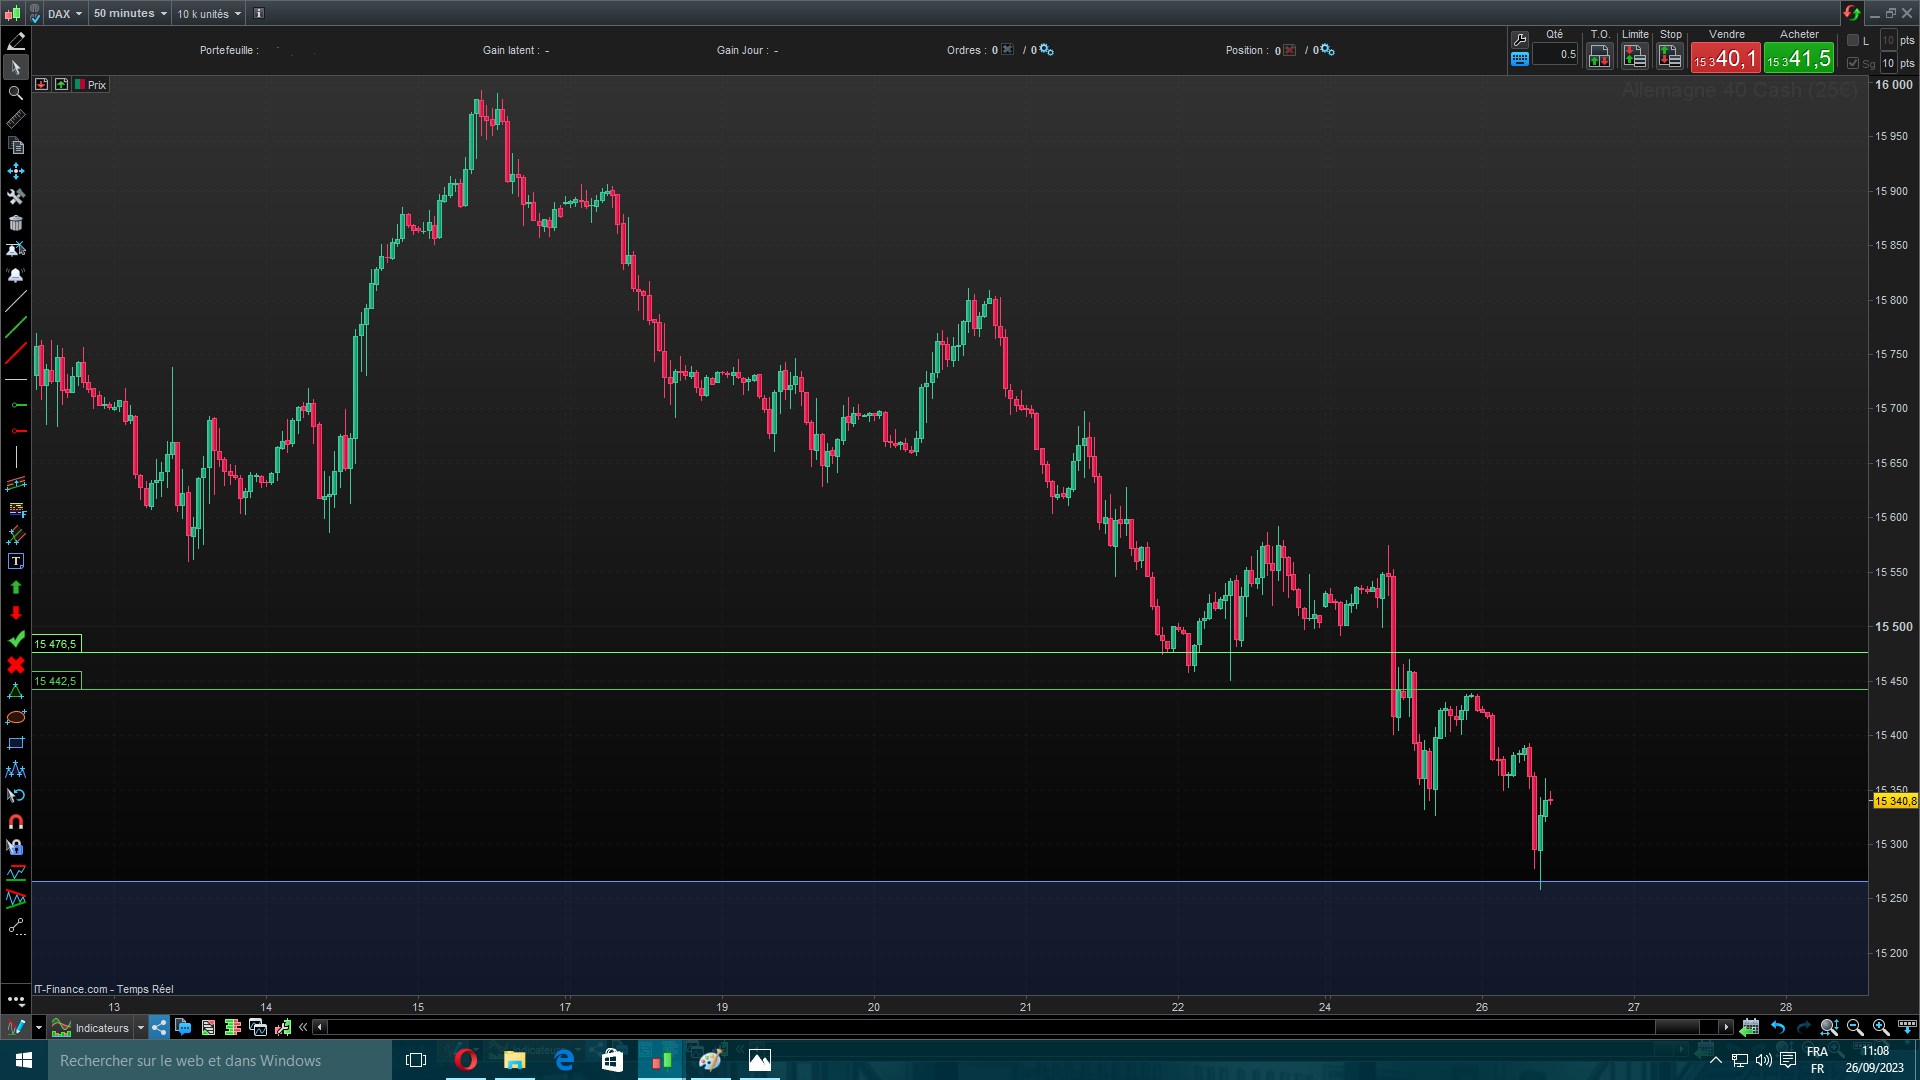The width and height of the screenshot is (1920, 1080).
Task: Open the DAX instrument dropdown
Action: pos(65,14)
